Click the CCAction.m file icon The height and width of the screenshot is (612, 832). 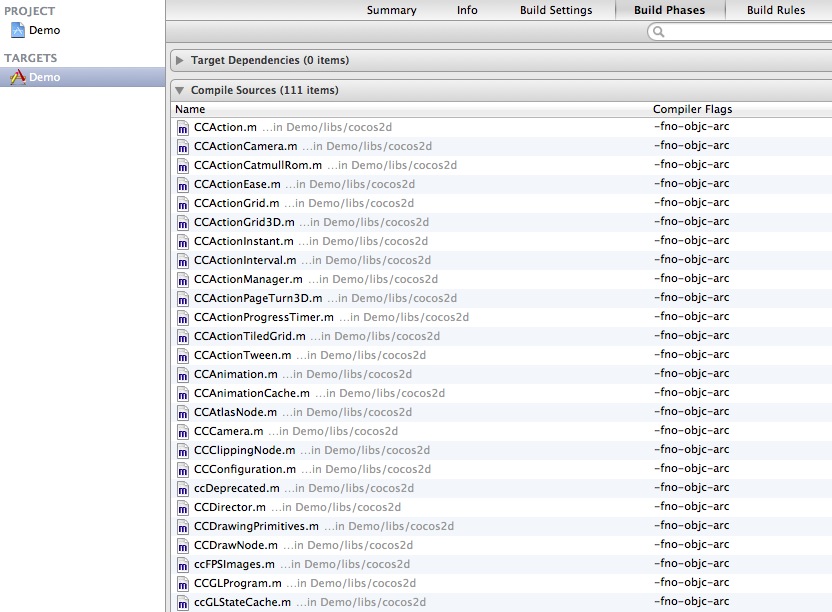183,128
